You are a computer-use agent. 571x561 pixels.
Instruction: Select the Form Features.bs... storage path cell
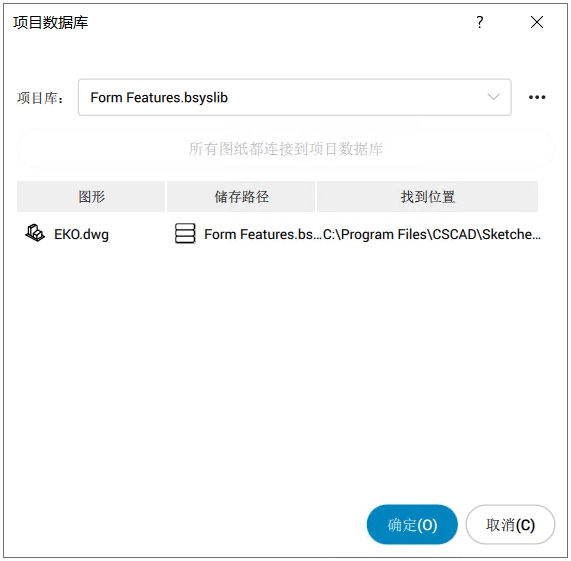[263, 234]
